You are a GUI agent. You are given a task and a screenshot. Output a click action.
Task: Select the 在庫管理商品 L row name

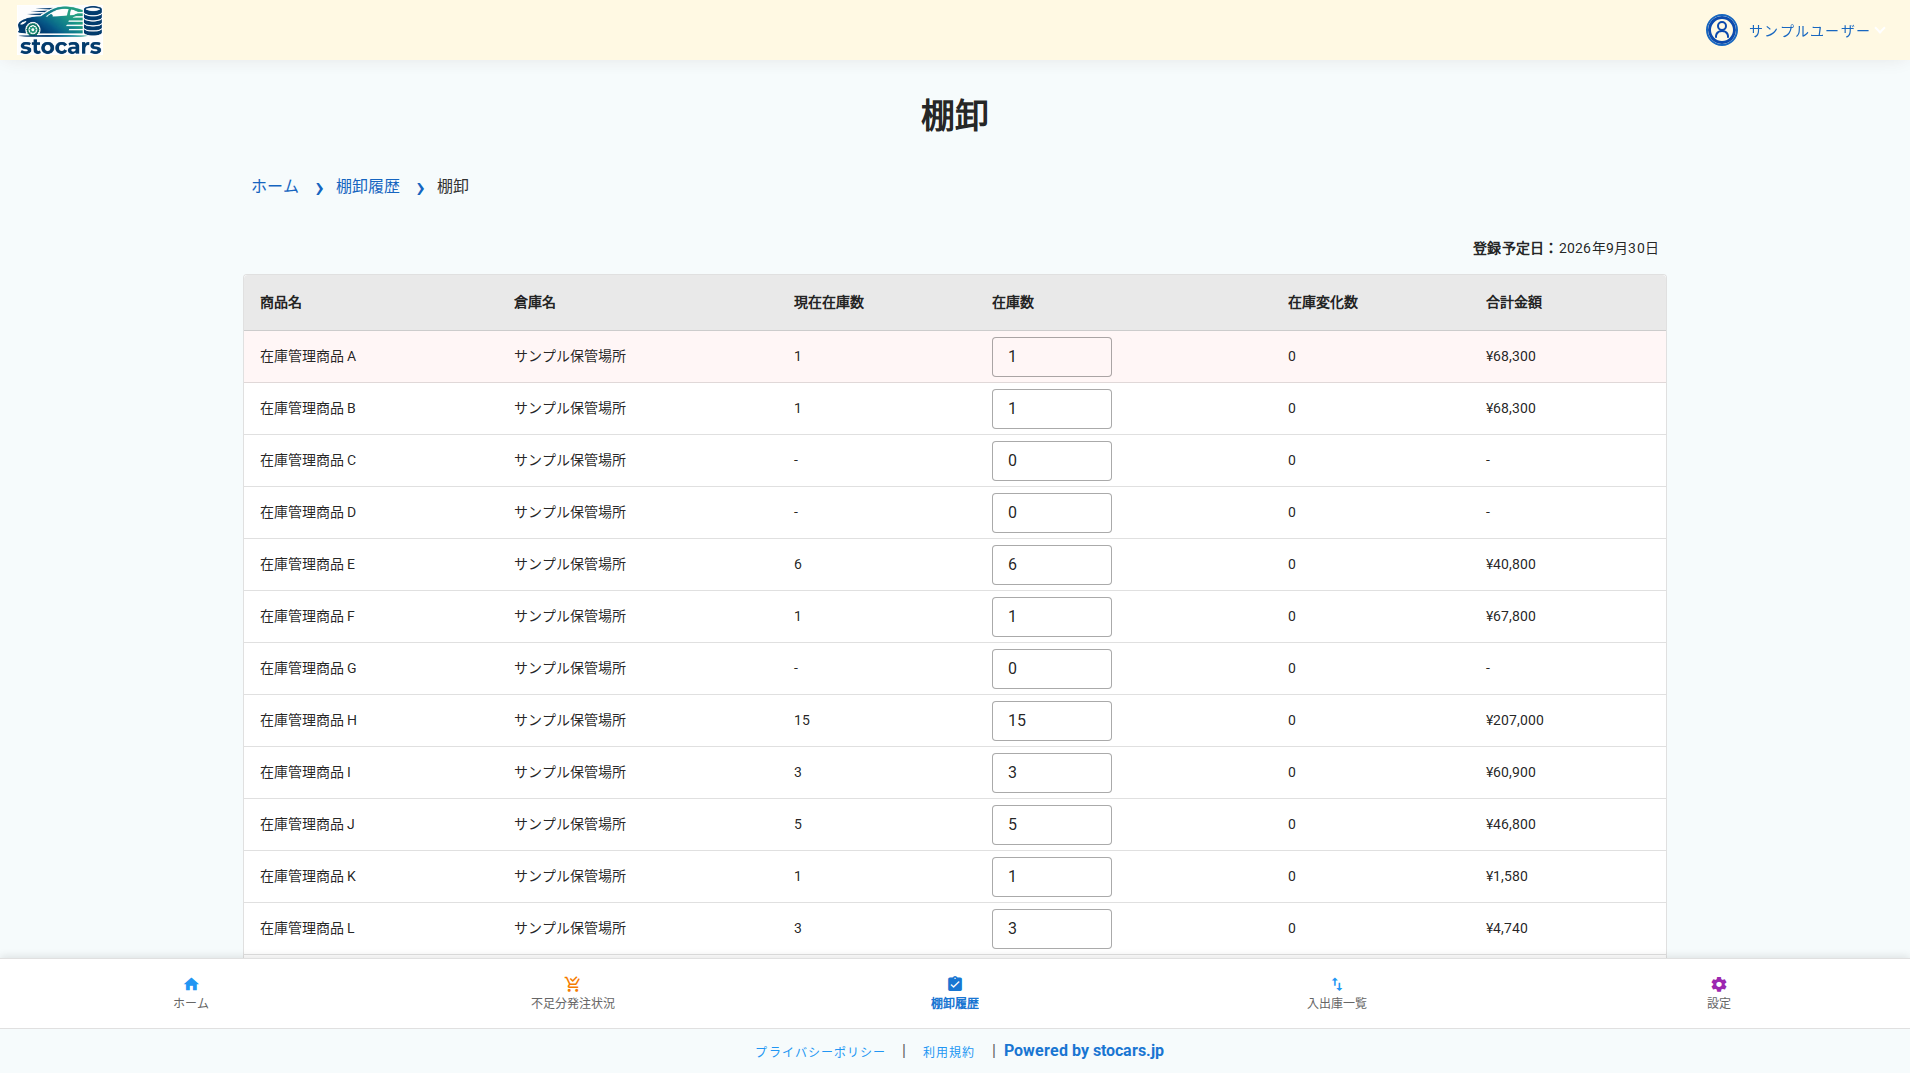307,928
